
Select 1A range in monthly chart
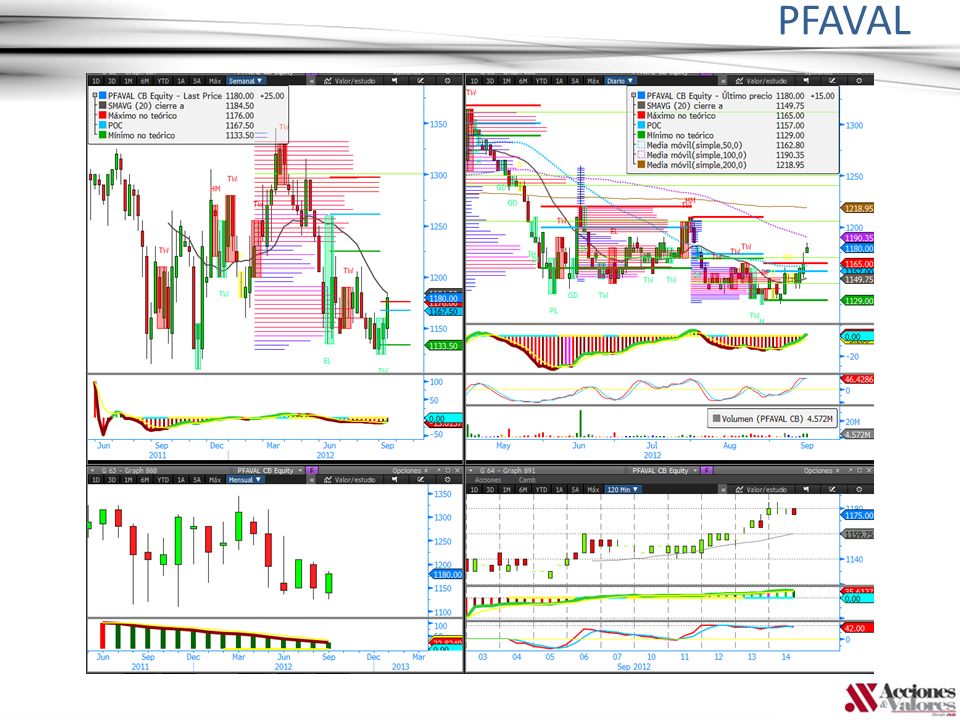[181, 479]
